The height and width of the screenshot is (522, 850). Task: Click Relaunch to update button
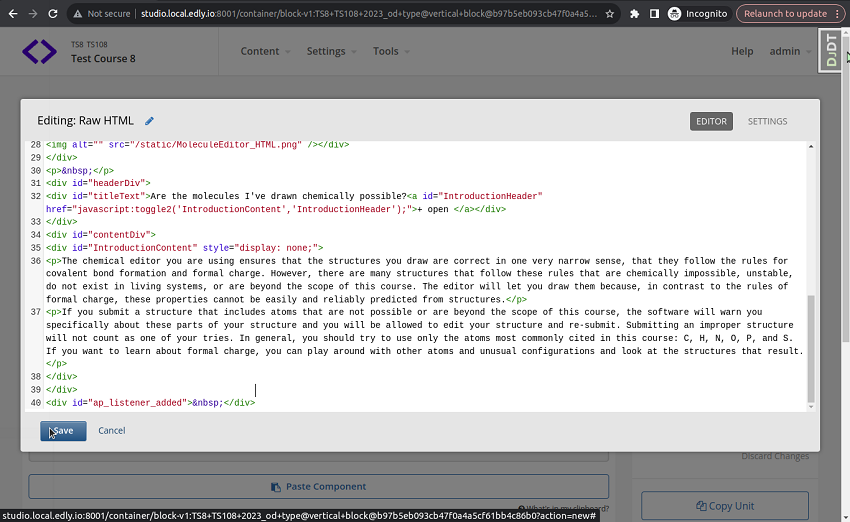tap(790, 14)
